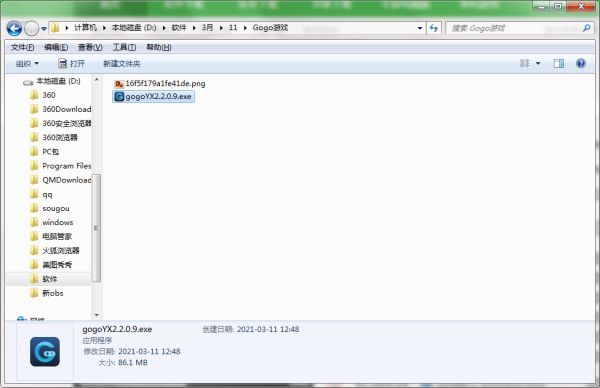This screenshot has height=388, width=600.
Task: Select 3月 in the address breadcrumb
Action: (207, 28)
